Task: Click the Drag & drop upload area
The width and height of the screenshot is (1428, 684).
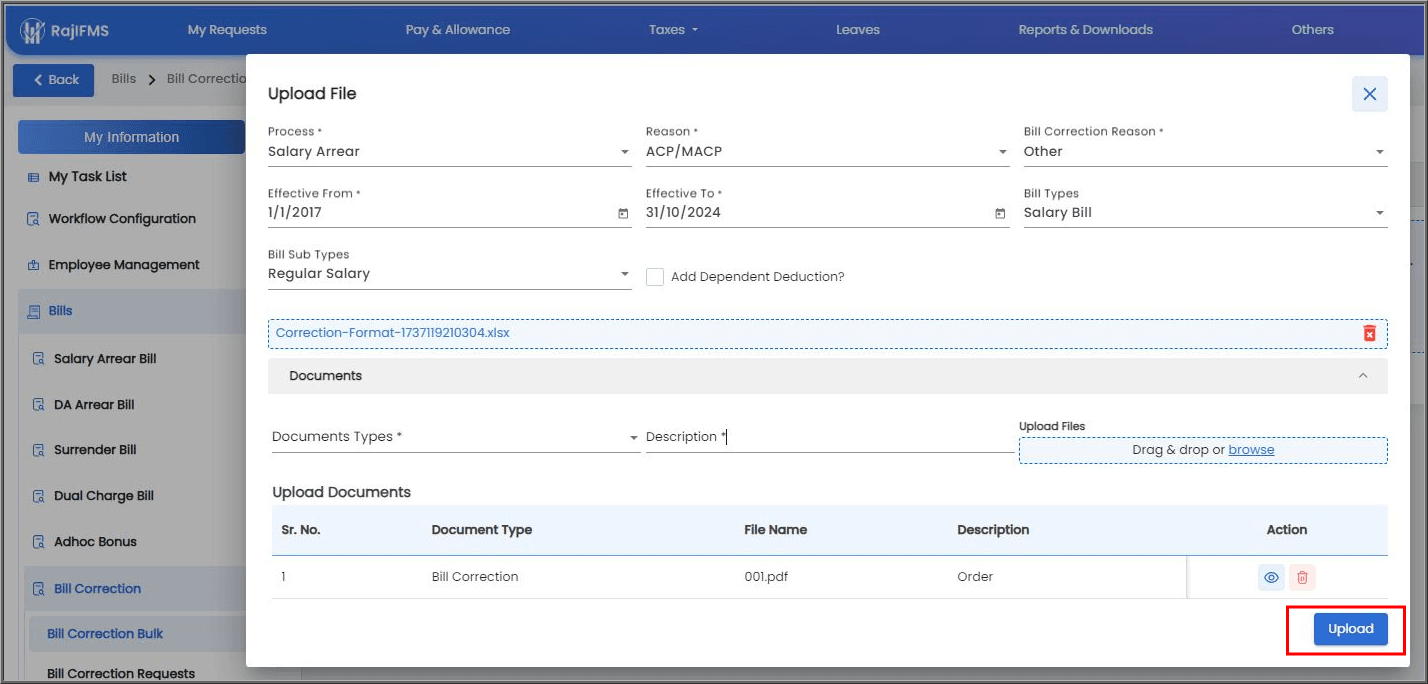Action: click(1203, 450)
